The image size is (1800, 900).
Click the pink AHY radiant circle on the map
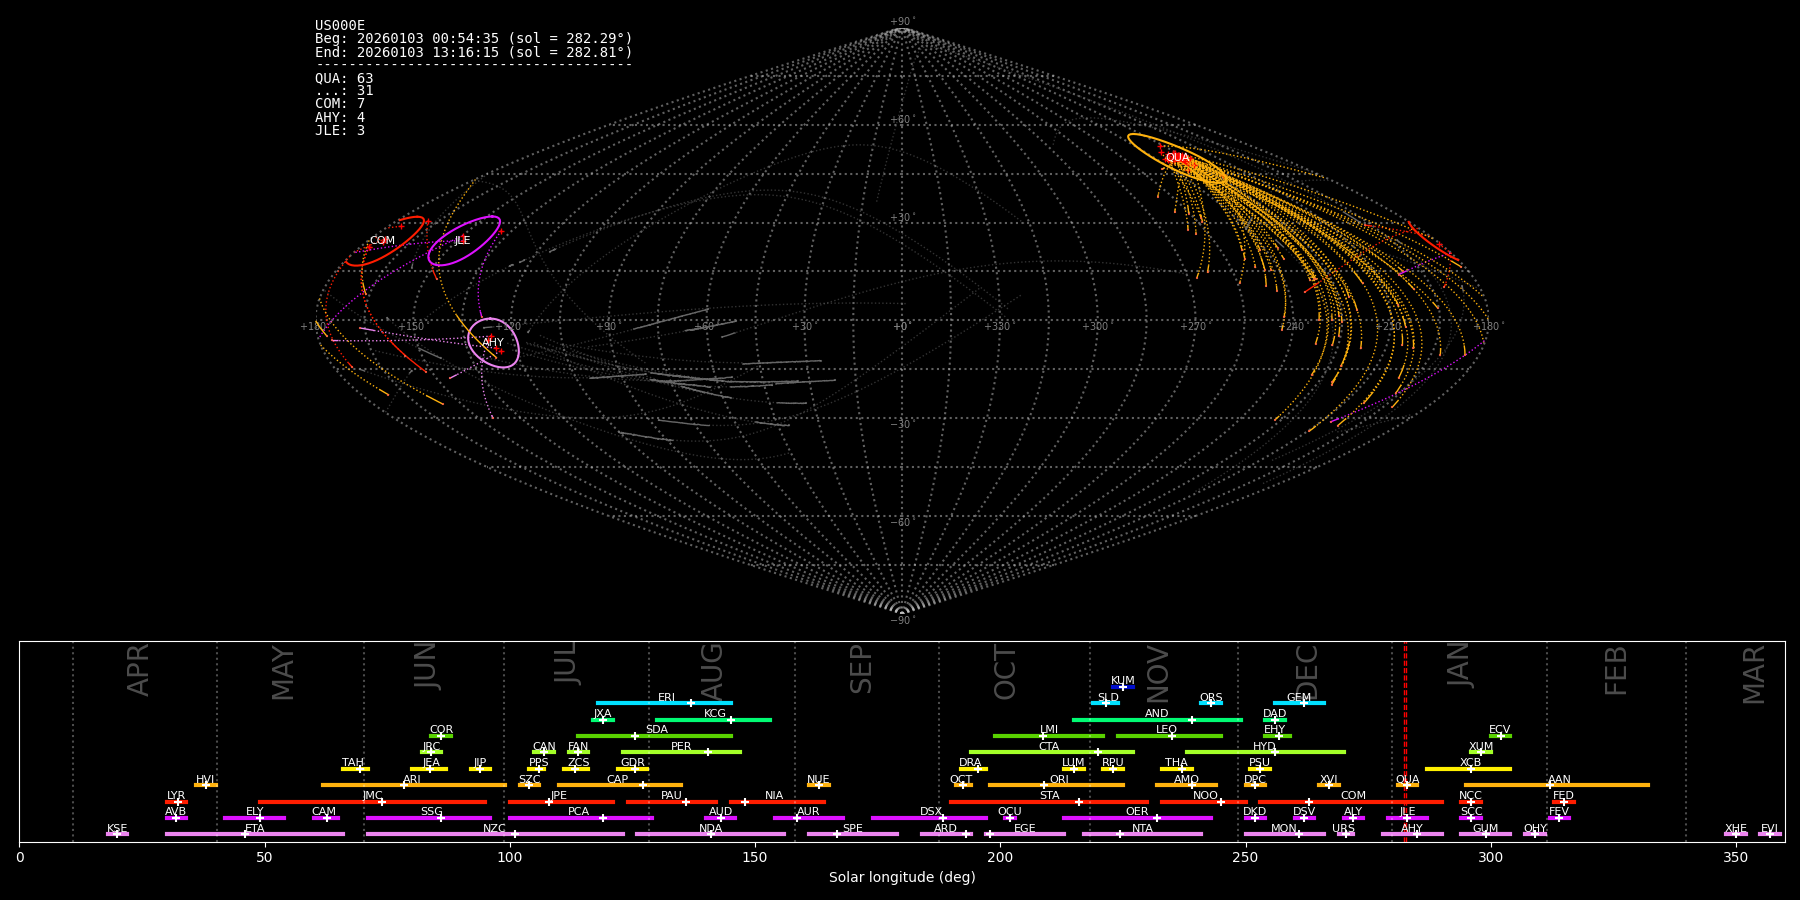coord(493,343)
